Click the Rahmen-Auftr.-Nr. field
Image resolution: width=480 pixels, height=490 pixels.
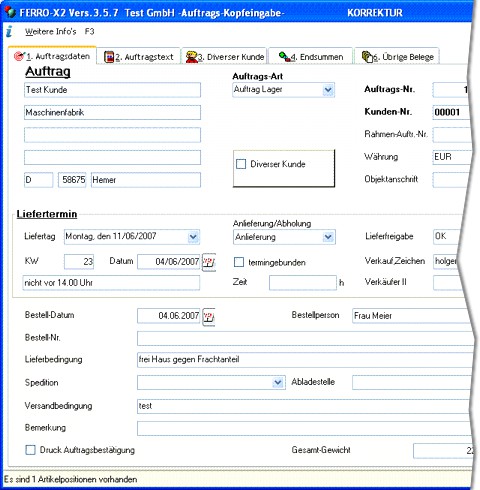(x=451, y=135)
